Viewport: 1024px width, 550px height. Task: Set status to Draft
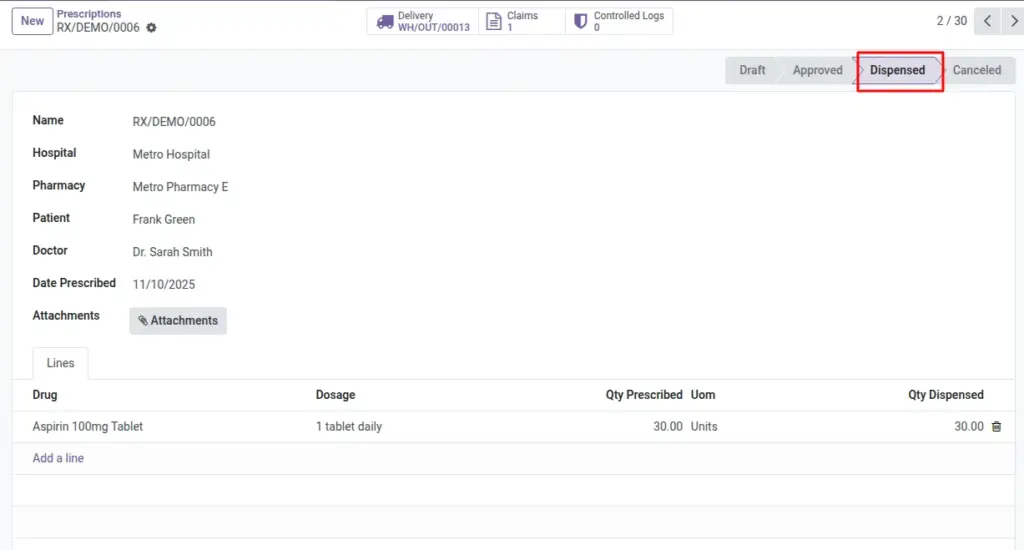[x=752, y=70]
